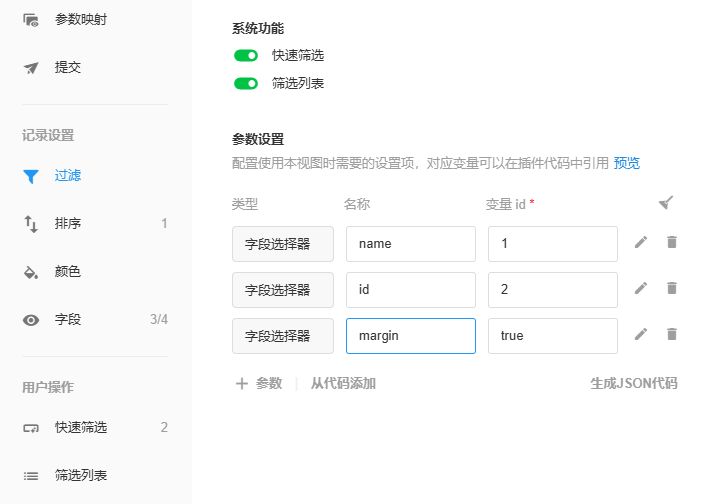Toggle the 筛选列表 system function switch
Viewport: 701px width, 504px height.
tap(246, 84)
